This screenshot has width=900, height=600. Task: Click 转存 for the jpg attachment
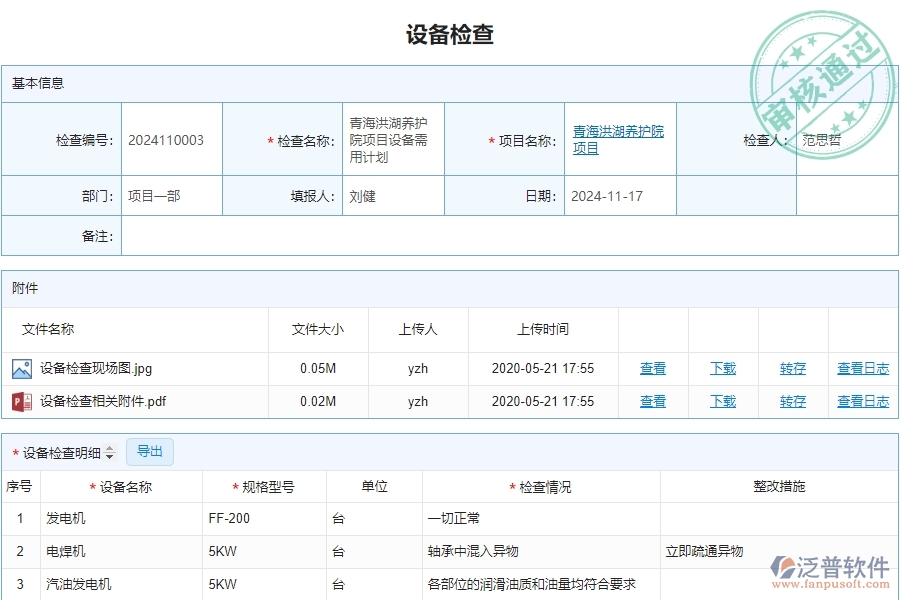792,368
